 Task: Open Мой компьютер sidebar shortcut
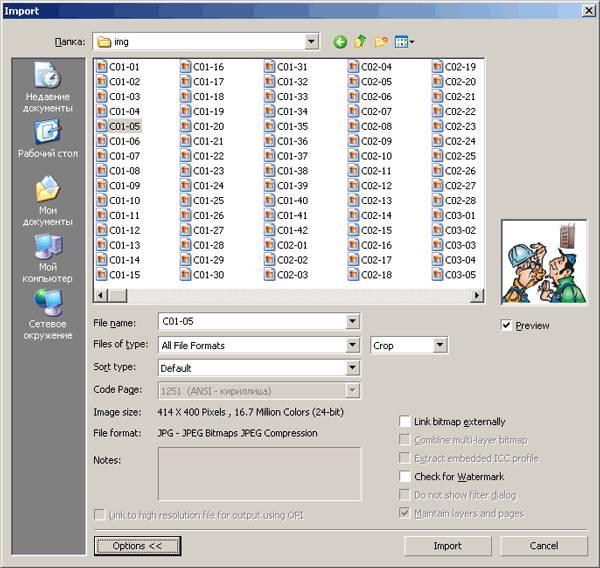[x=47, y=258]
